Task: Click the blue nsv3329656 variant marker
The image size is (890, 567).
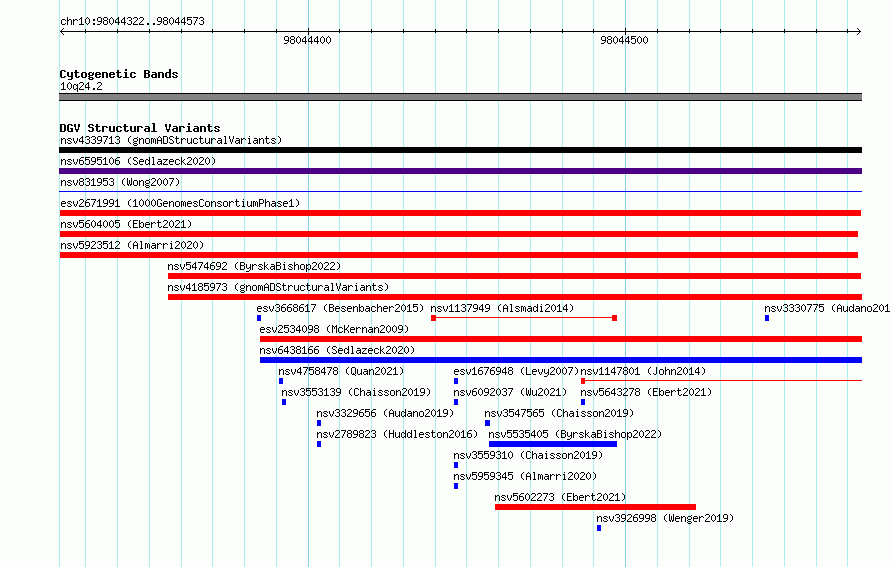Action: pyautogui.click(x=319, y=423)
